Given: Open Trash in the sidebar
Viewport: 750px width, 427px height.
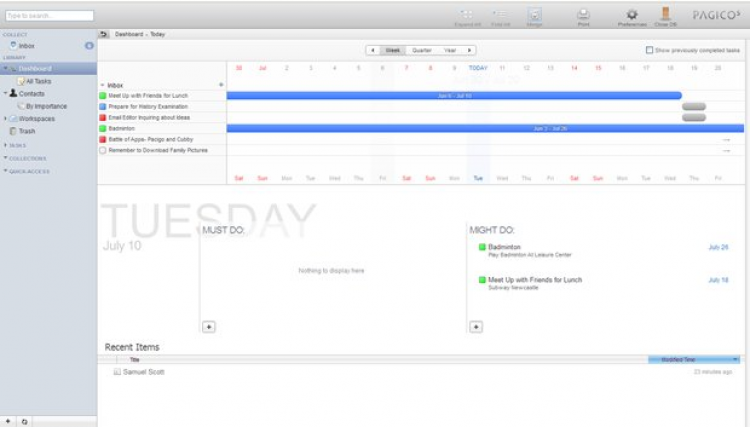Looking at the screenshot, I should [27, 131].
